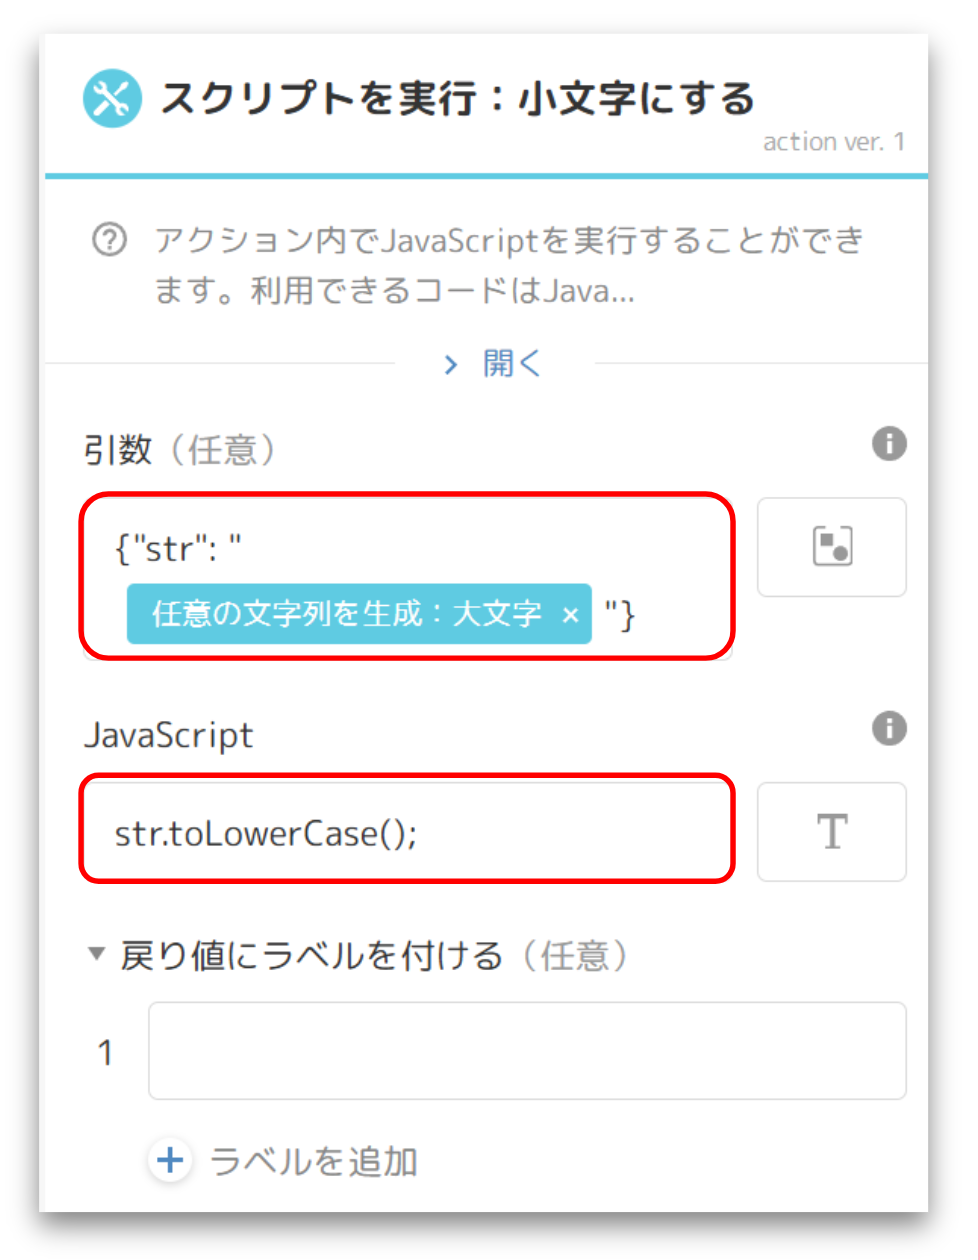This screenshot has width=978, height=1260.
Task: Click the T text button beside JavaScript
Action: [832, 832]
